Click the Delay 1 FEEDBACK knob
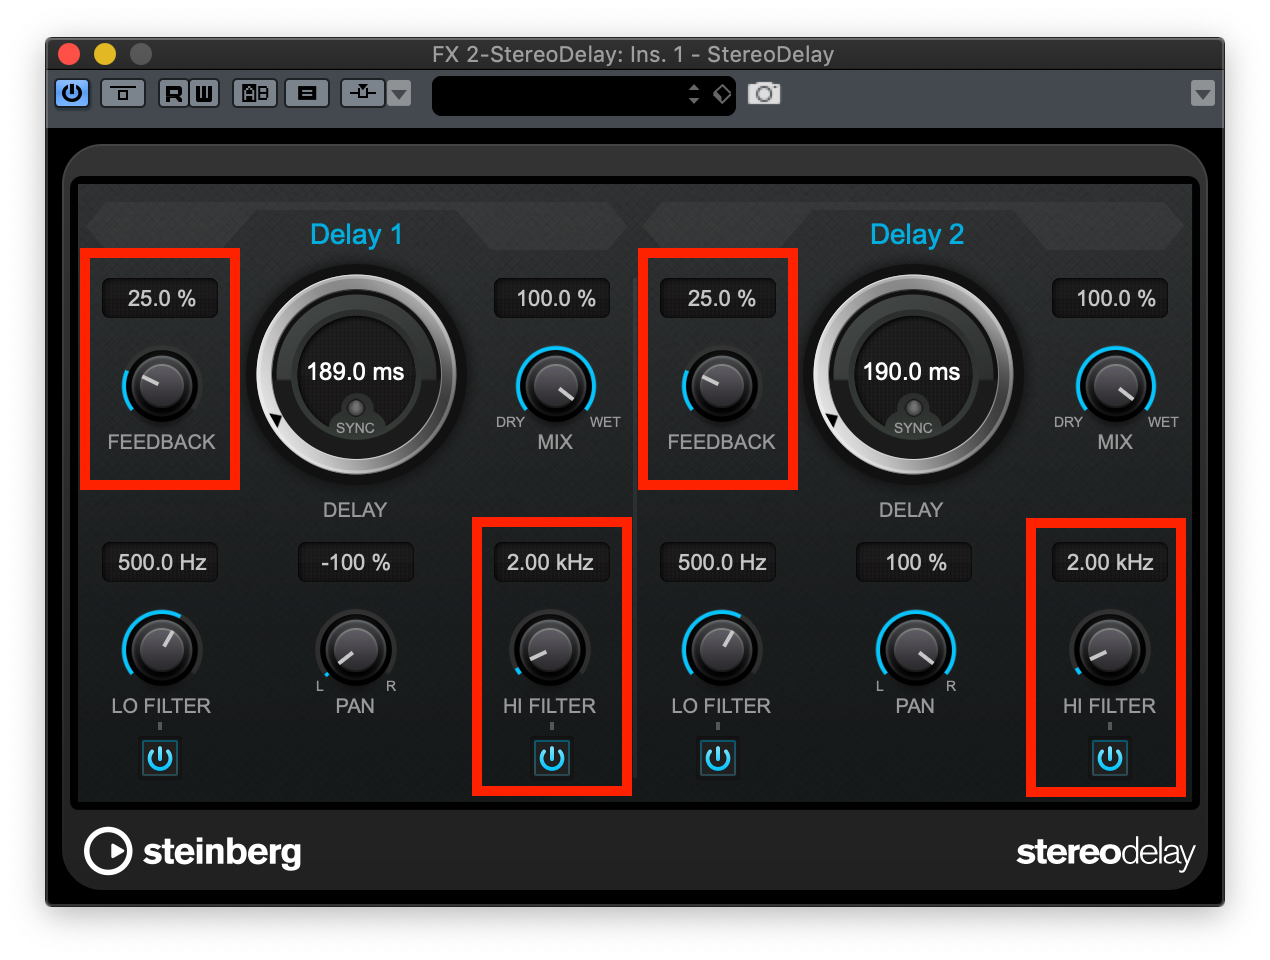The height and width of the screenshot is (960, 1270). [x=161, y=386]
